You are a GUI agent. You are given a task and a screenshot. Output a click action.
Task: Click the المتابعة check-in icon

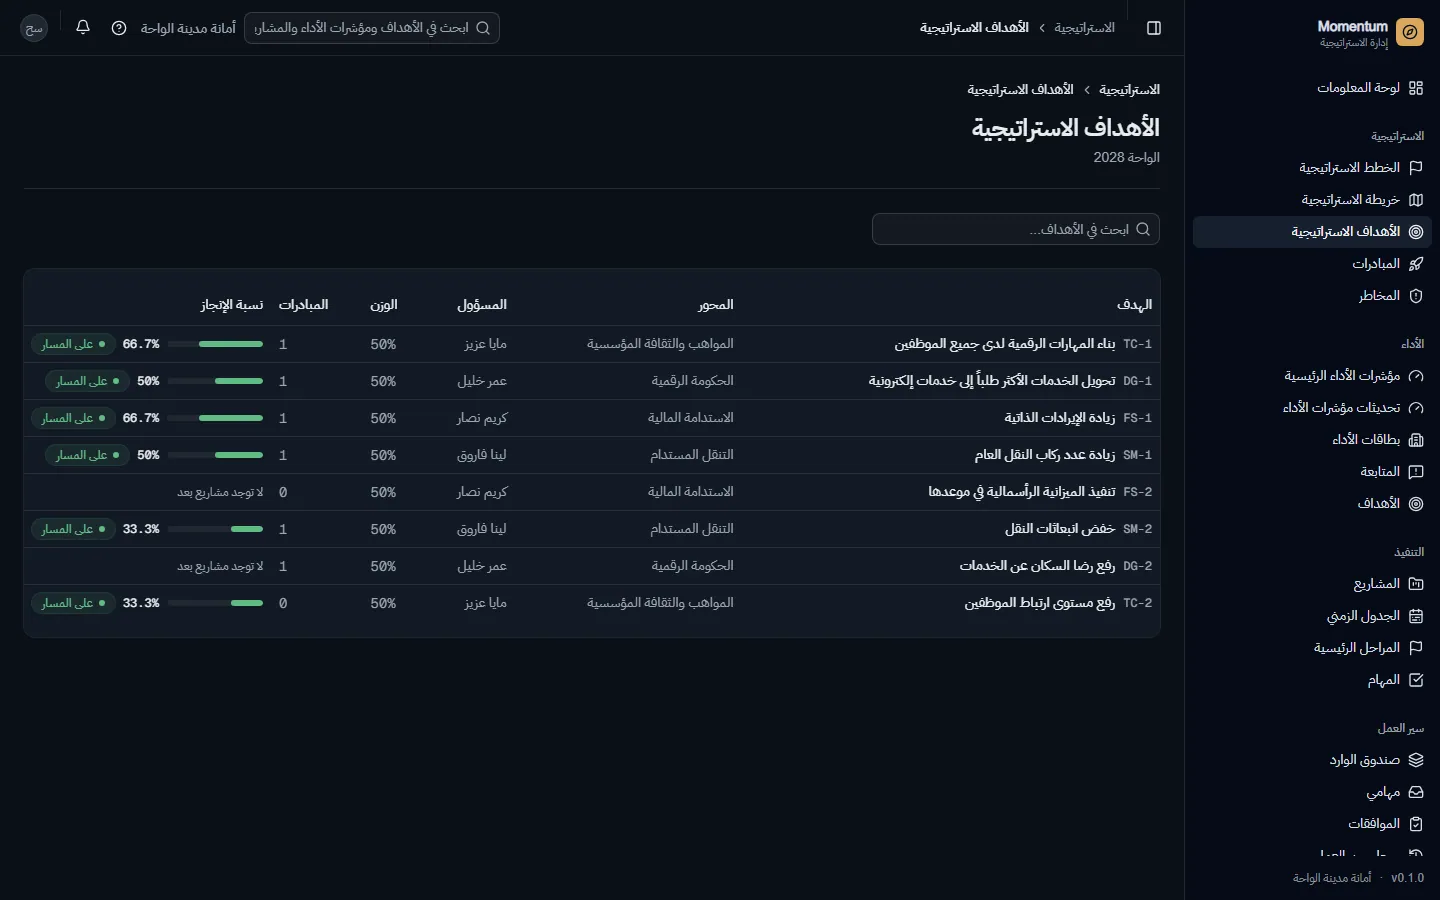1415,472
